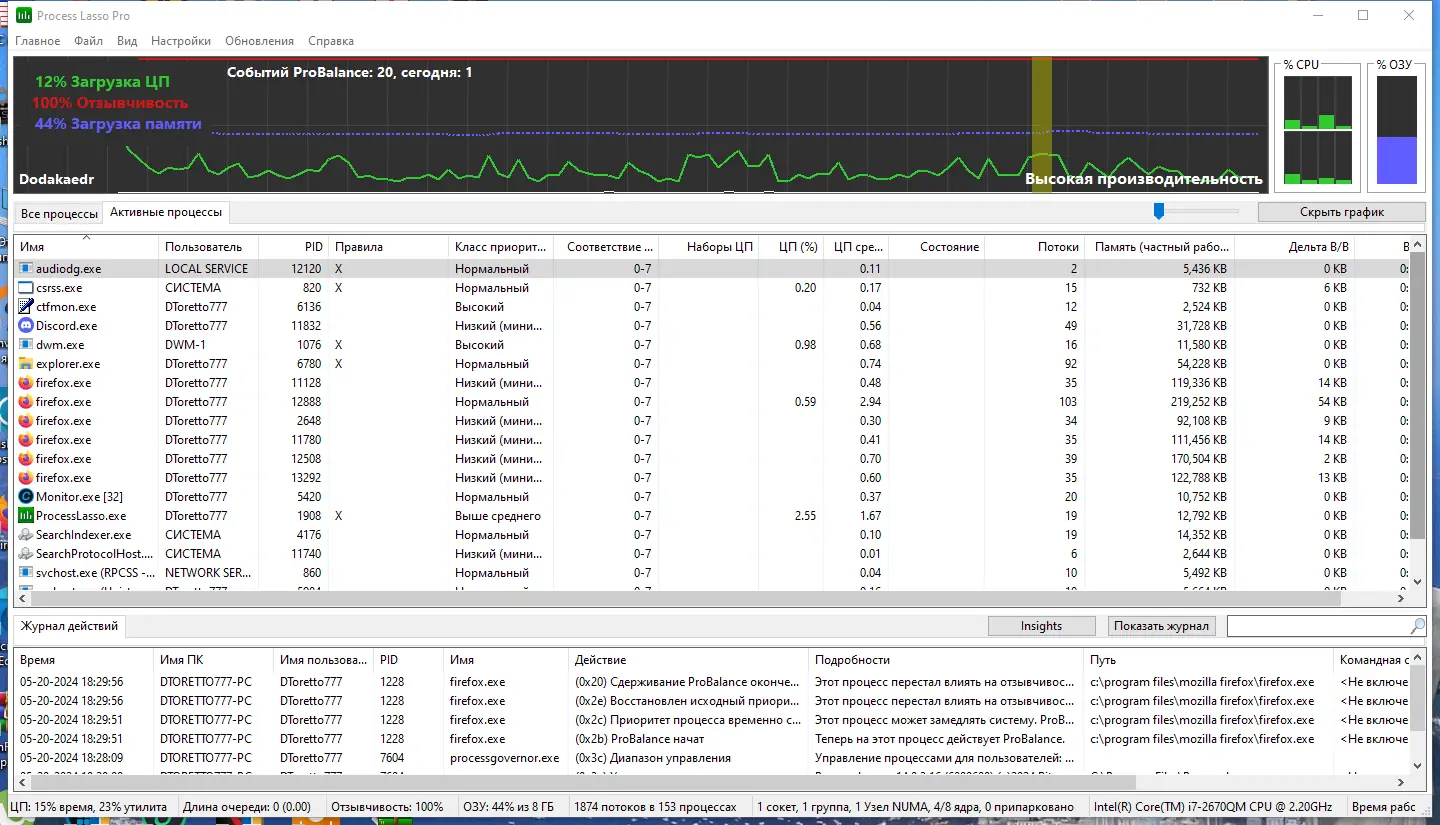Select the Firefox icon in the PID 13292 row
This screenshot has width=1440, height=825.
pyautogui.click(x=26, y=478)
